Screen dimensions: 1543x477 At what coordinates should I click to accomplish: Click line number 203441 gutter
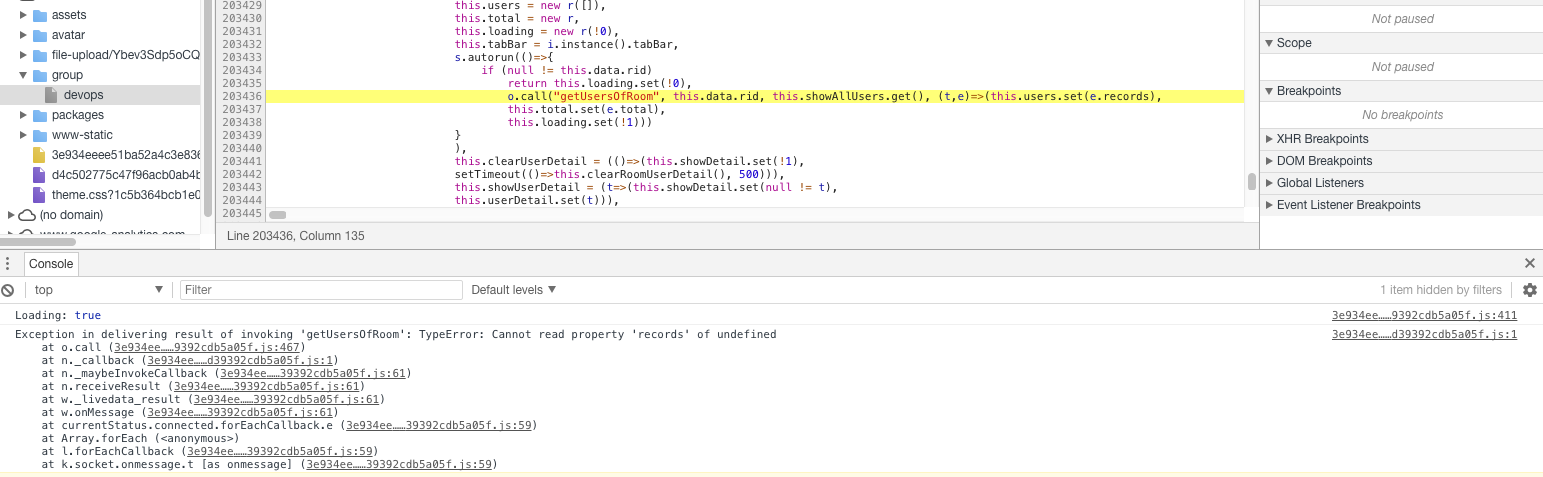241,161
